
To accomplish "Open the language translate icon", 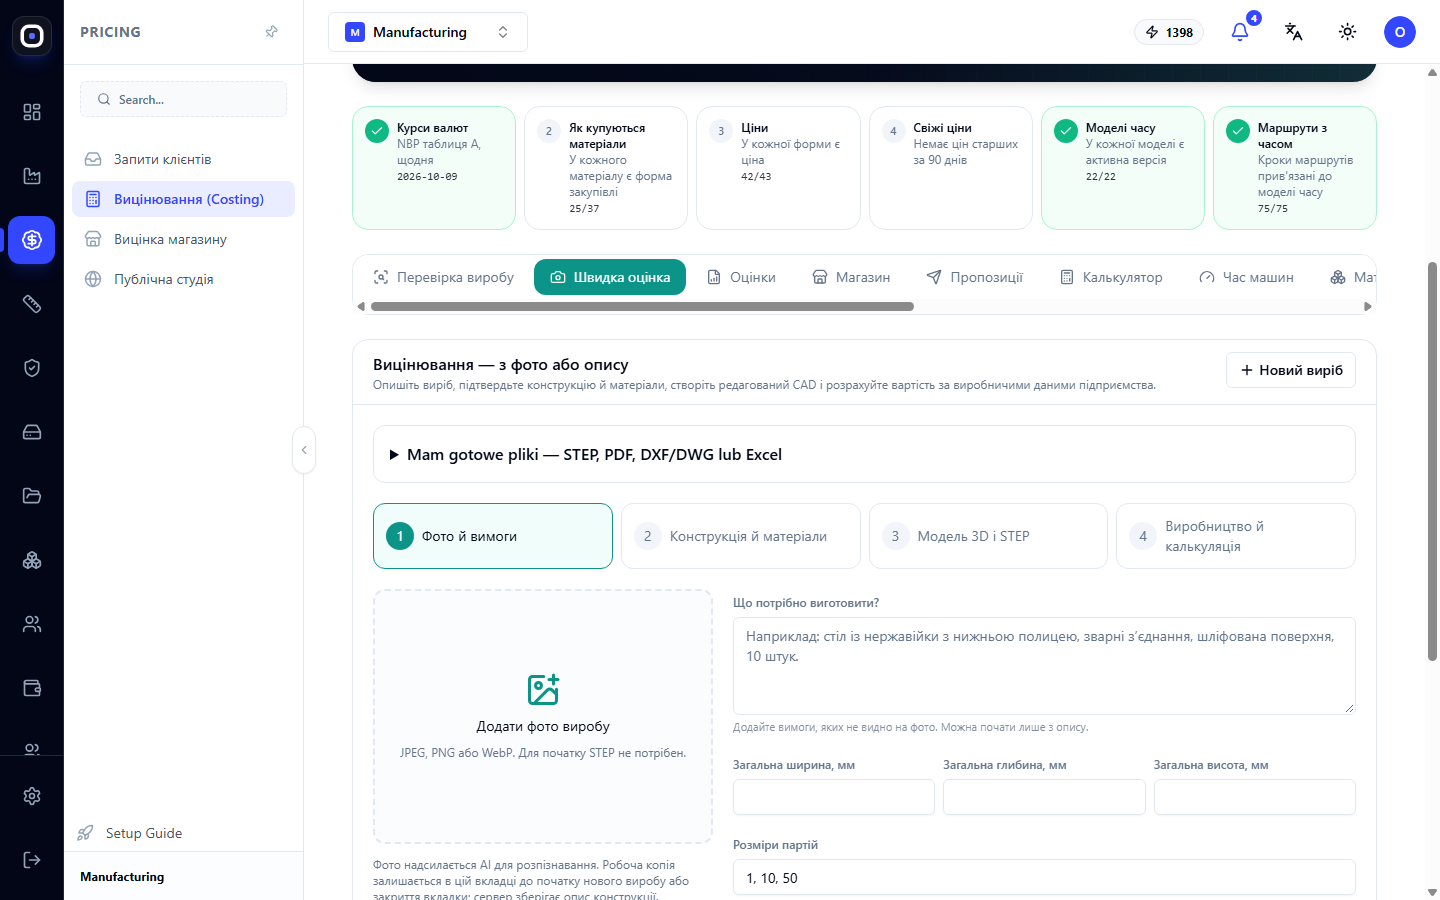I will tap(1294, 32).
